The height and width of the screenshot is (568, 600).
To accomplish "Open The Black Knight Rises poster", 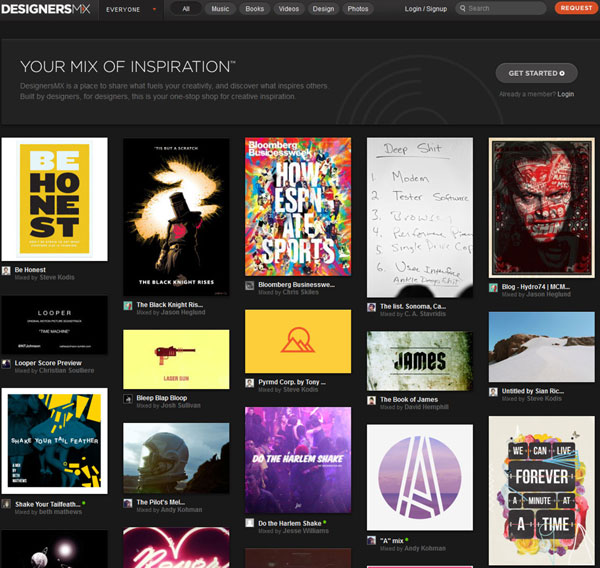I will coord(176,217).
